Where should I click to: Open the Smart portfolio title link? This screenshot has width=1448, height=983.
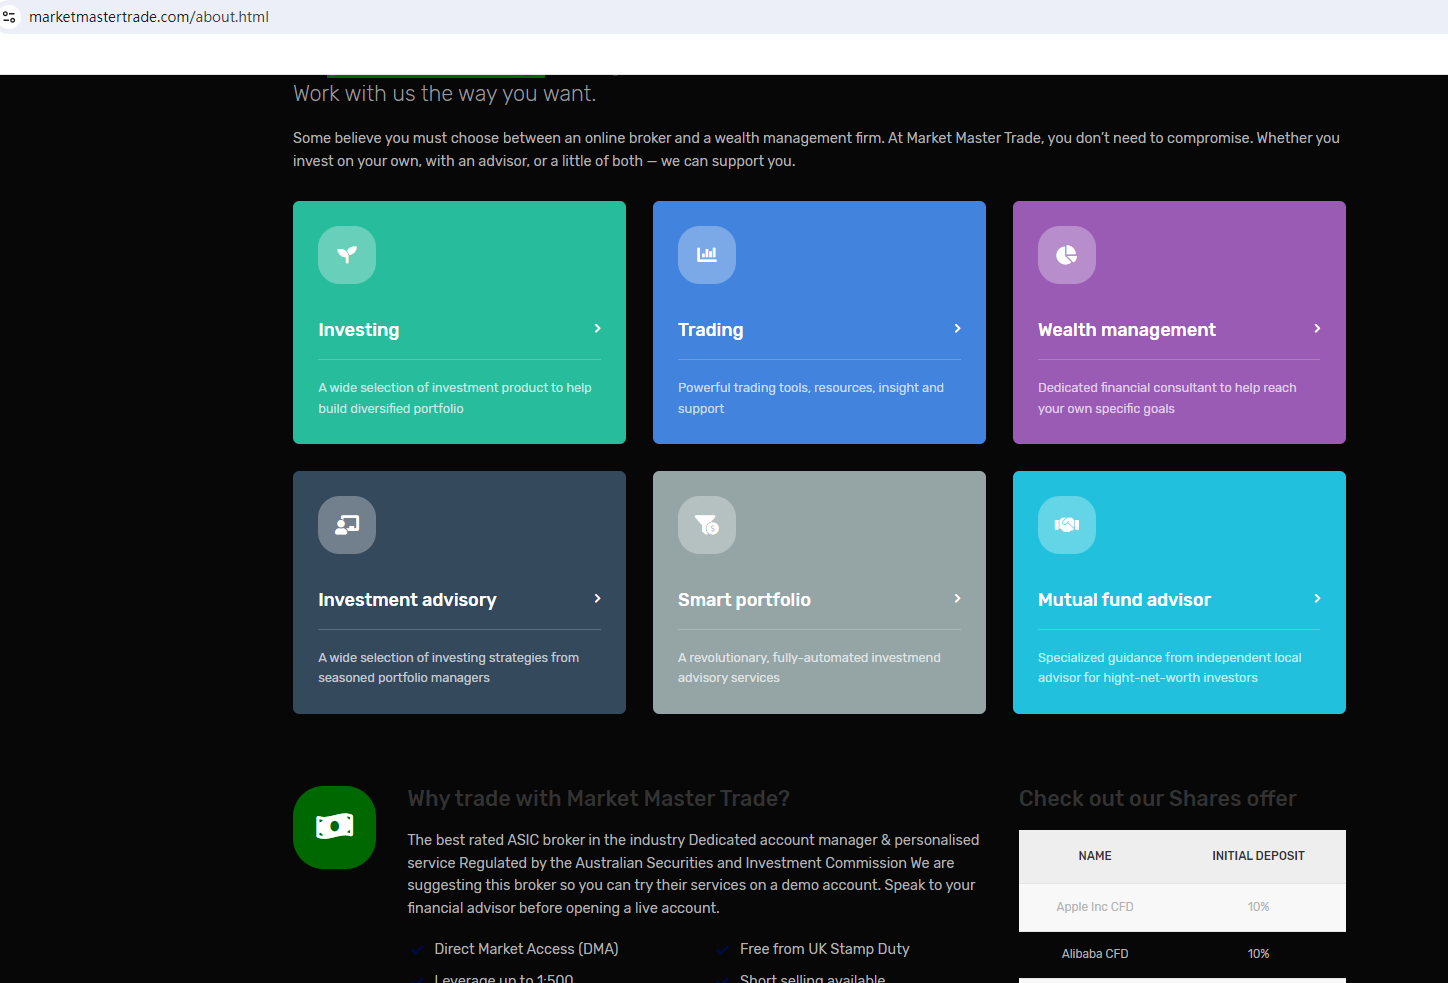click(x=744, y=600)
